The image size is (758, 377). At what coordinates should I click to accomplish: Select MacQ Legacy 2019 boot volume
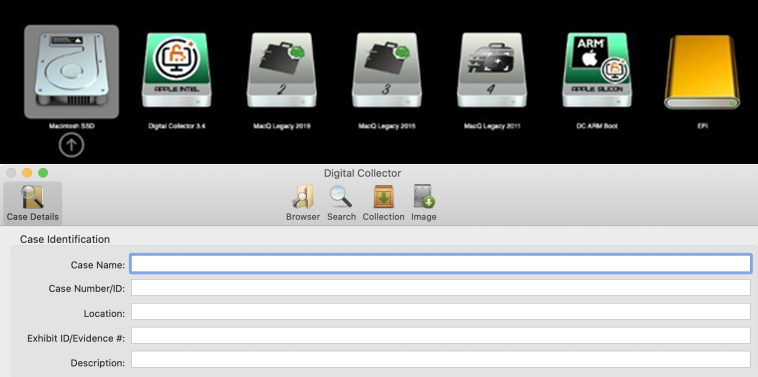click(x=281, y=70)
